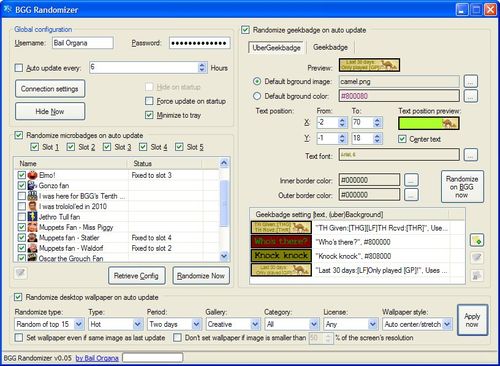The width and height of the screenshot is (500, 366).
Task: Switch to the UberGeekbadge tab
Action: [276, 48]
